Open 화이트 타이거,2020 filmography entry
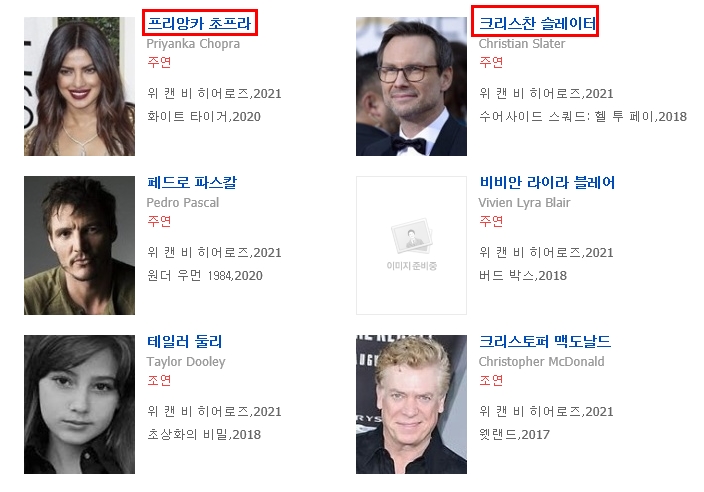The image size is (704, 492). coord(204,117)
